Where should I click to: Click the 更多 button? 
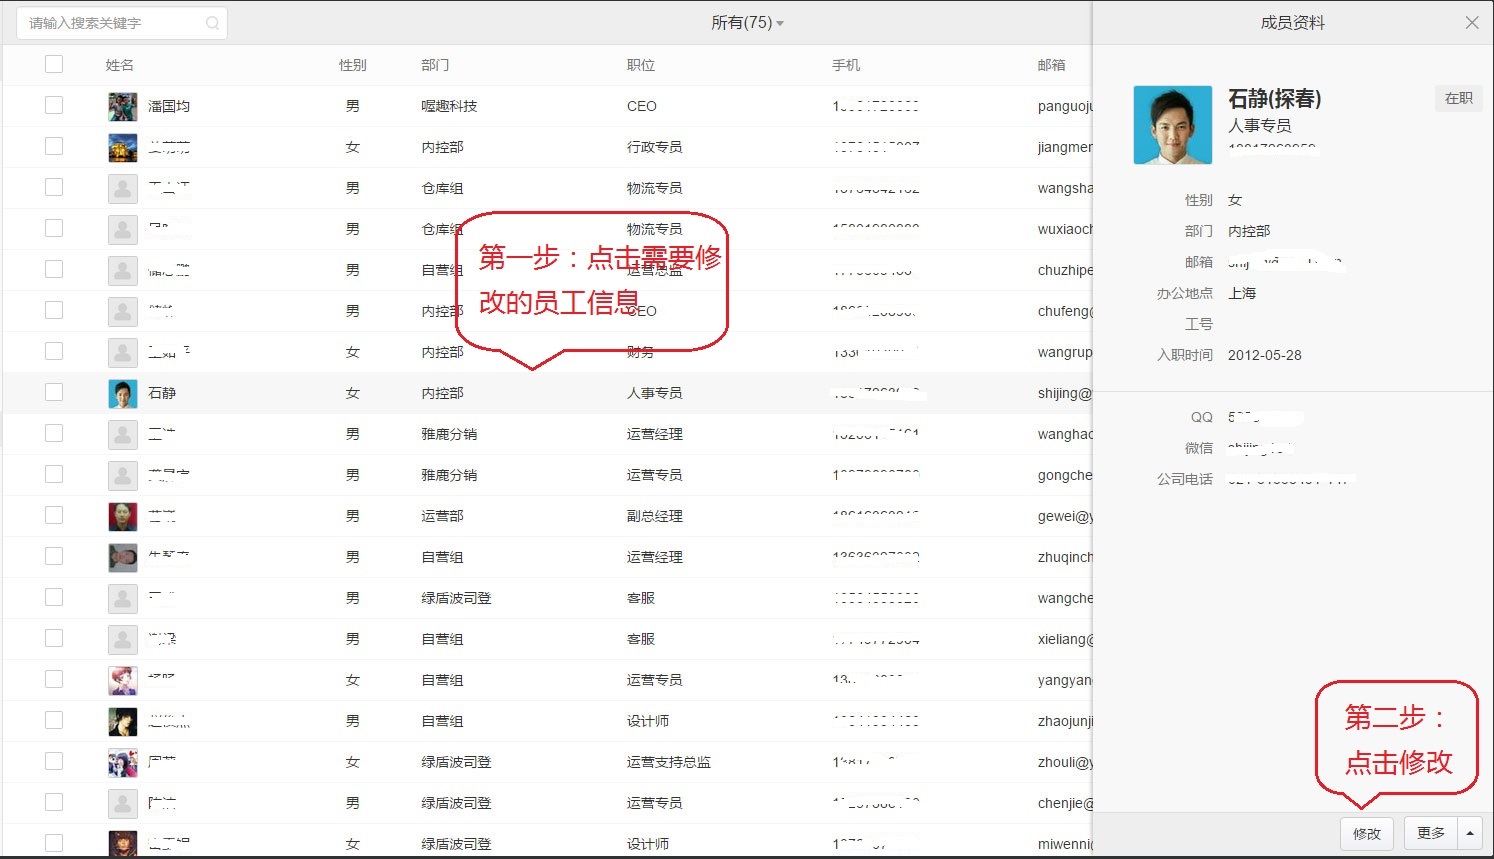click(x=1430, y=833)
